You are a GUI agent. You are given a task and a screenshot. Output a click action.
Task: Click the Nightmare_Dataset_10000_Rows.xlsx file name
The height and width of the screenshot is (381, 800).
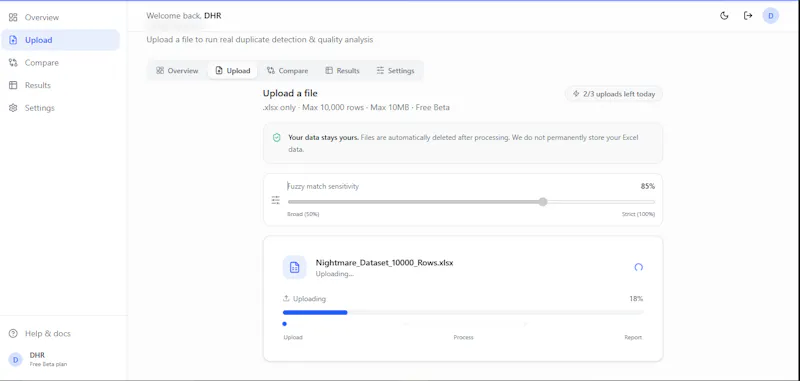coord(384,263)
